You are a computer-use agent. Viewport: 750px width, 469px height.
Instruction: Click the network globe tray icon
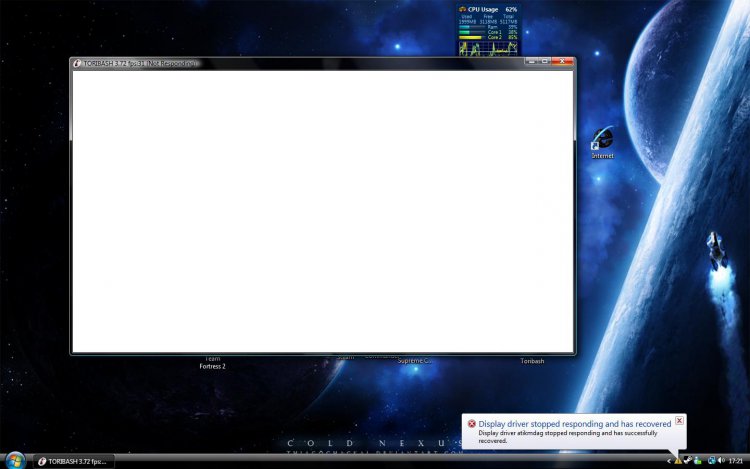click(712, 460)
